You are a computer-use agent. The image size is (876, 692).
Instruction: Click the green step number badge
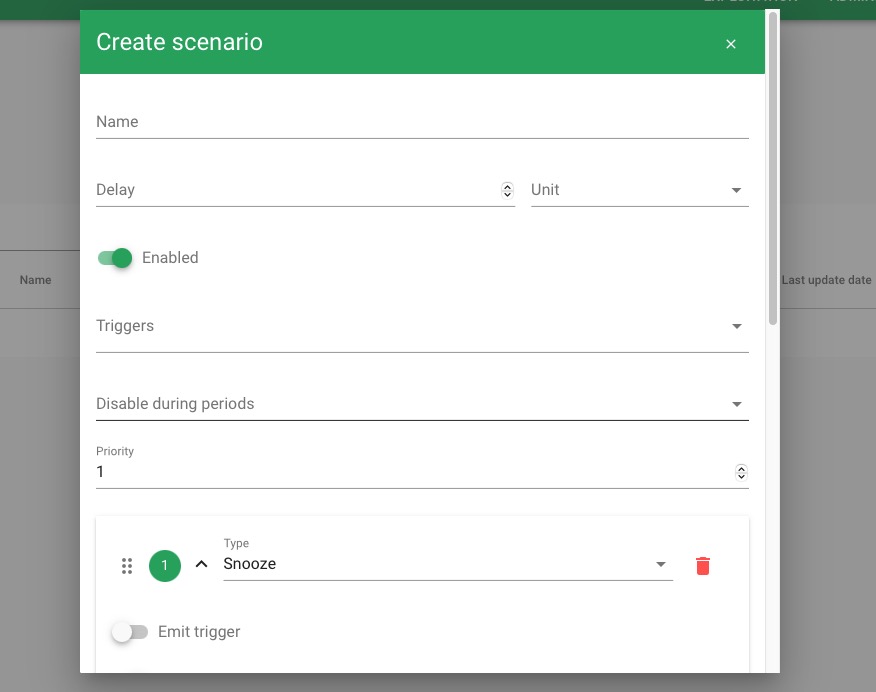164,565
